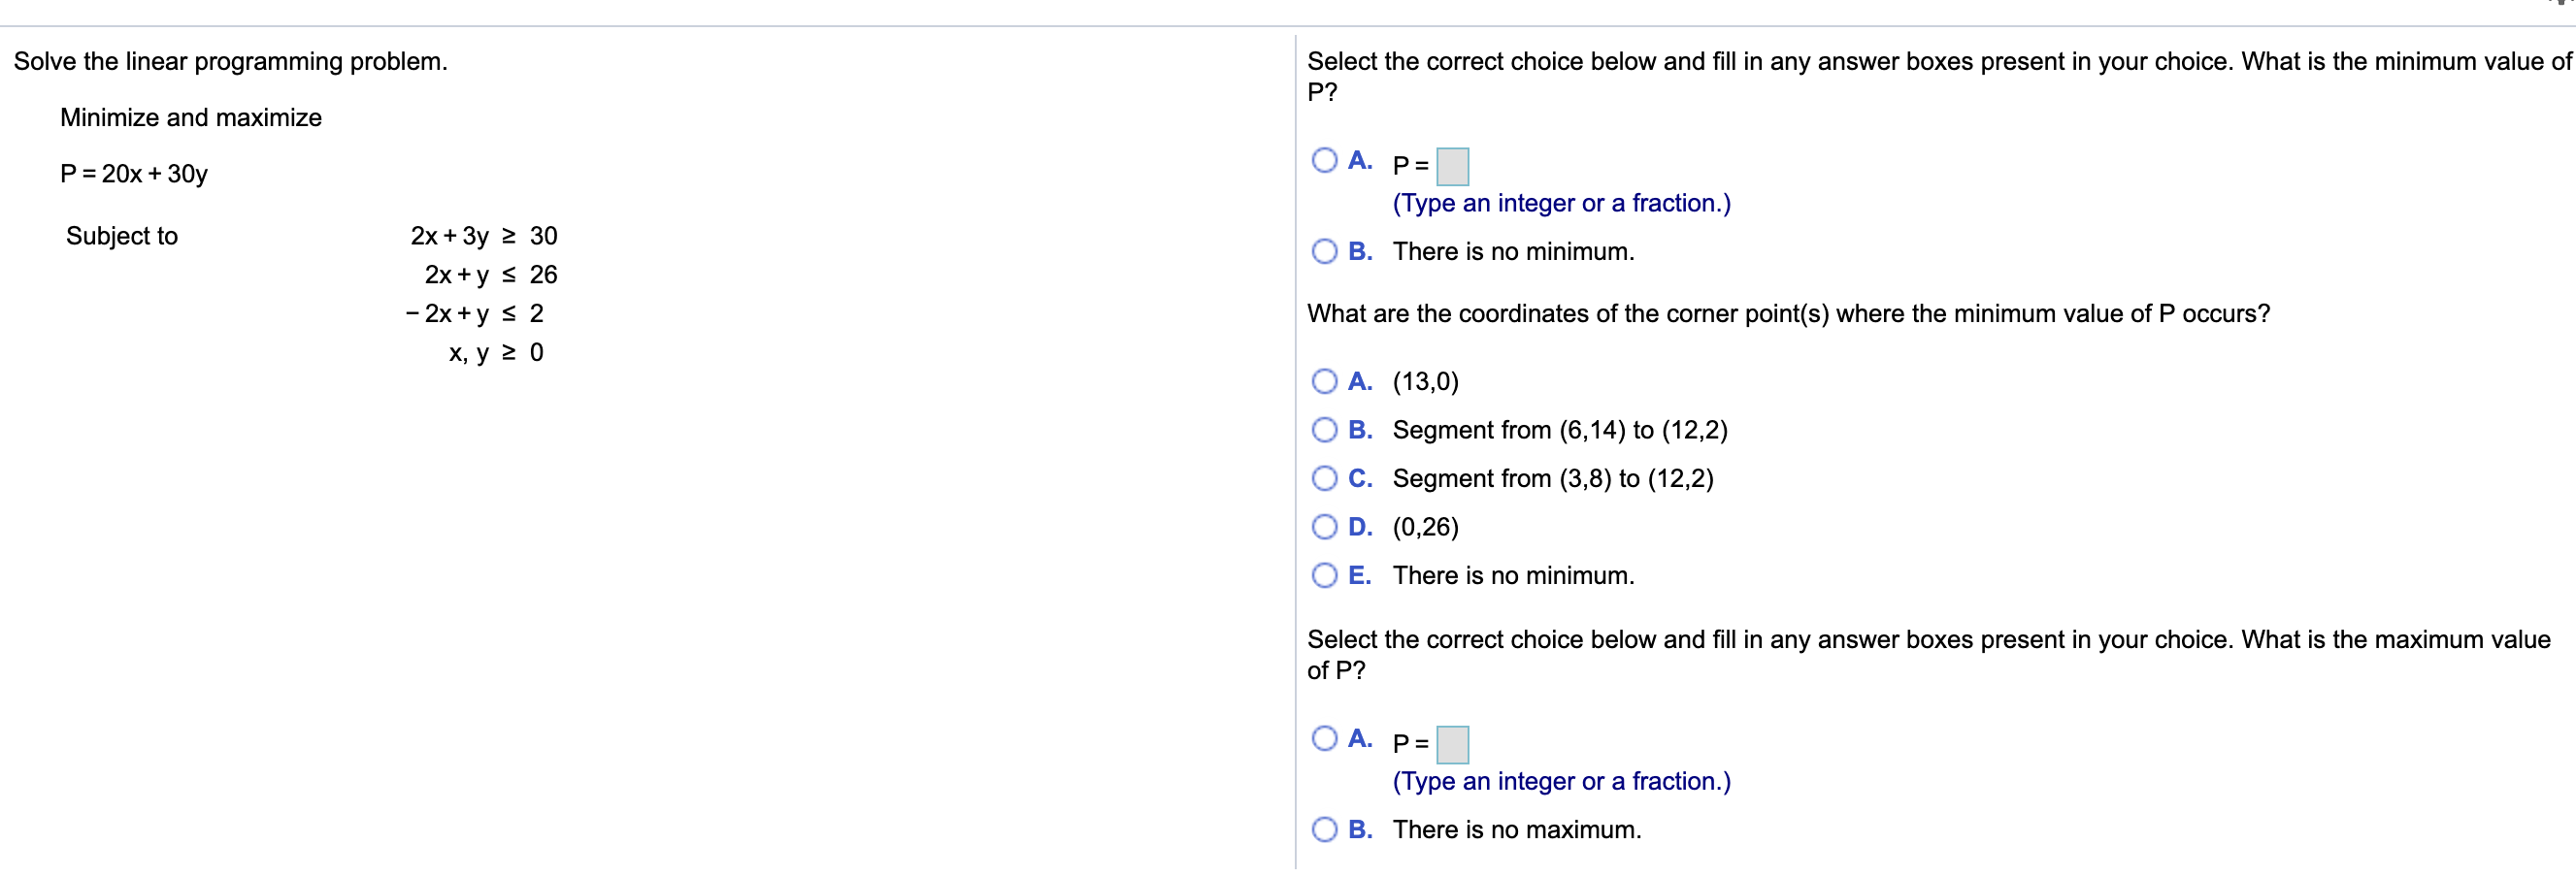Click the second "Type an integer or a fraction" hint
Screen dimensions: 2576x877
[x=1560, y=781]
